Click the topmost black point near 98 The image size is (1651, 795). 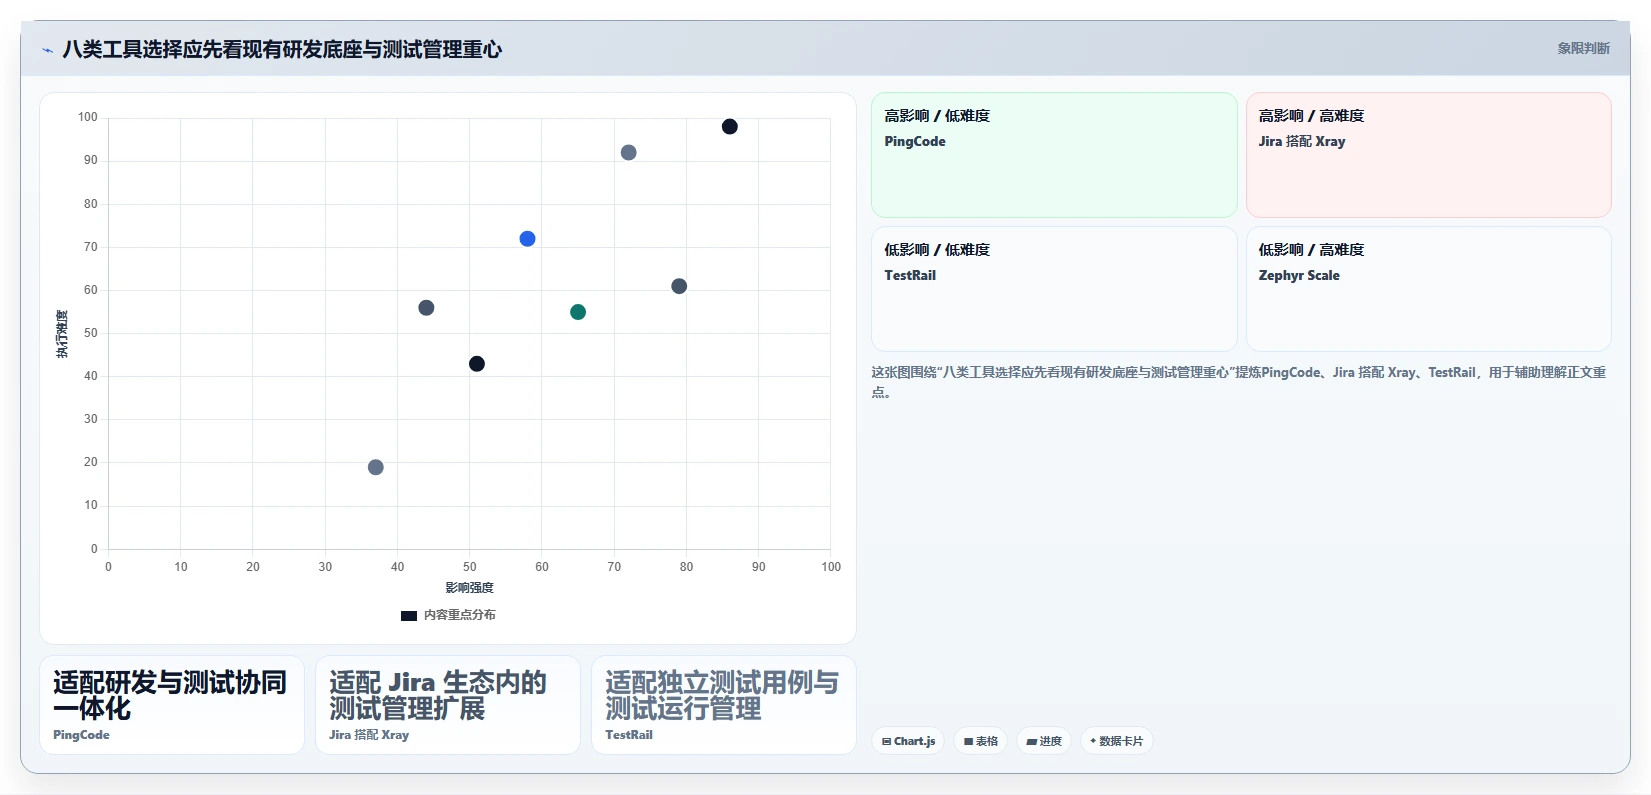pyautogui.click(x=730, y=127)
